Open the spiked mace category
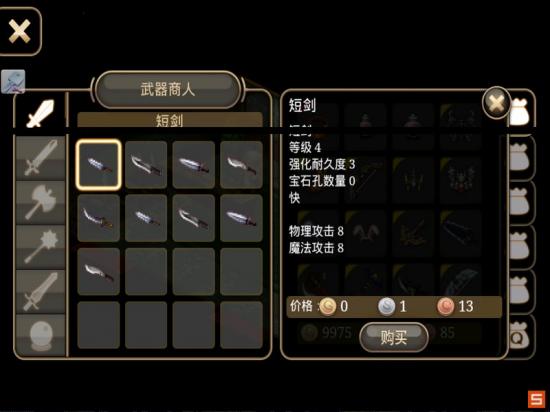Viewport: 550px width, 412px height. (40, 247)
